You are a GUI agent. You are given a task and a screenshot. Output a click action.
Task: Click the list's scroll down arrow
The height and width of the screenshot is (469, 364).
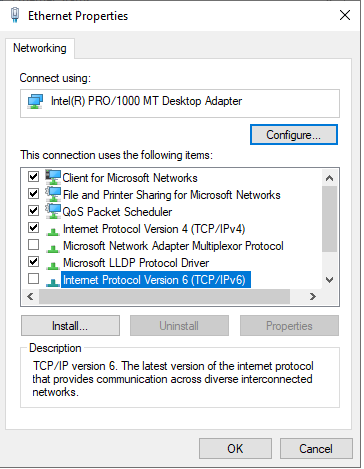tap(329, 280)
